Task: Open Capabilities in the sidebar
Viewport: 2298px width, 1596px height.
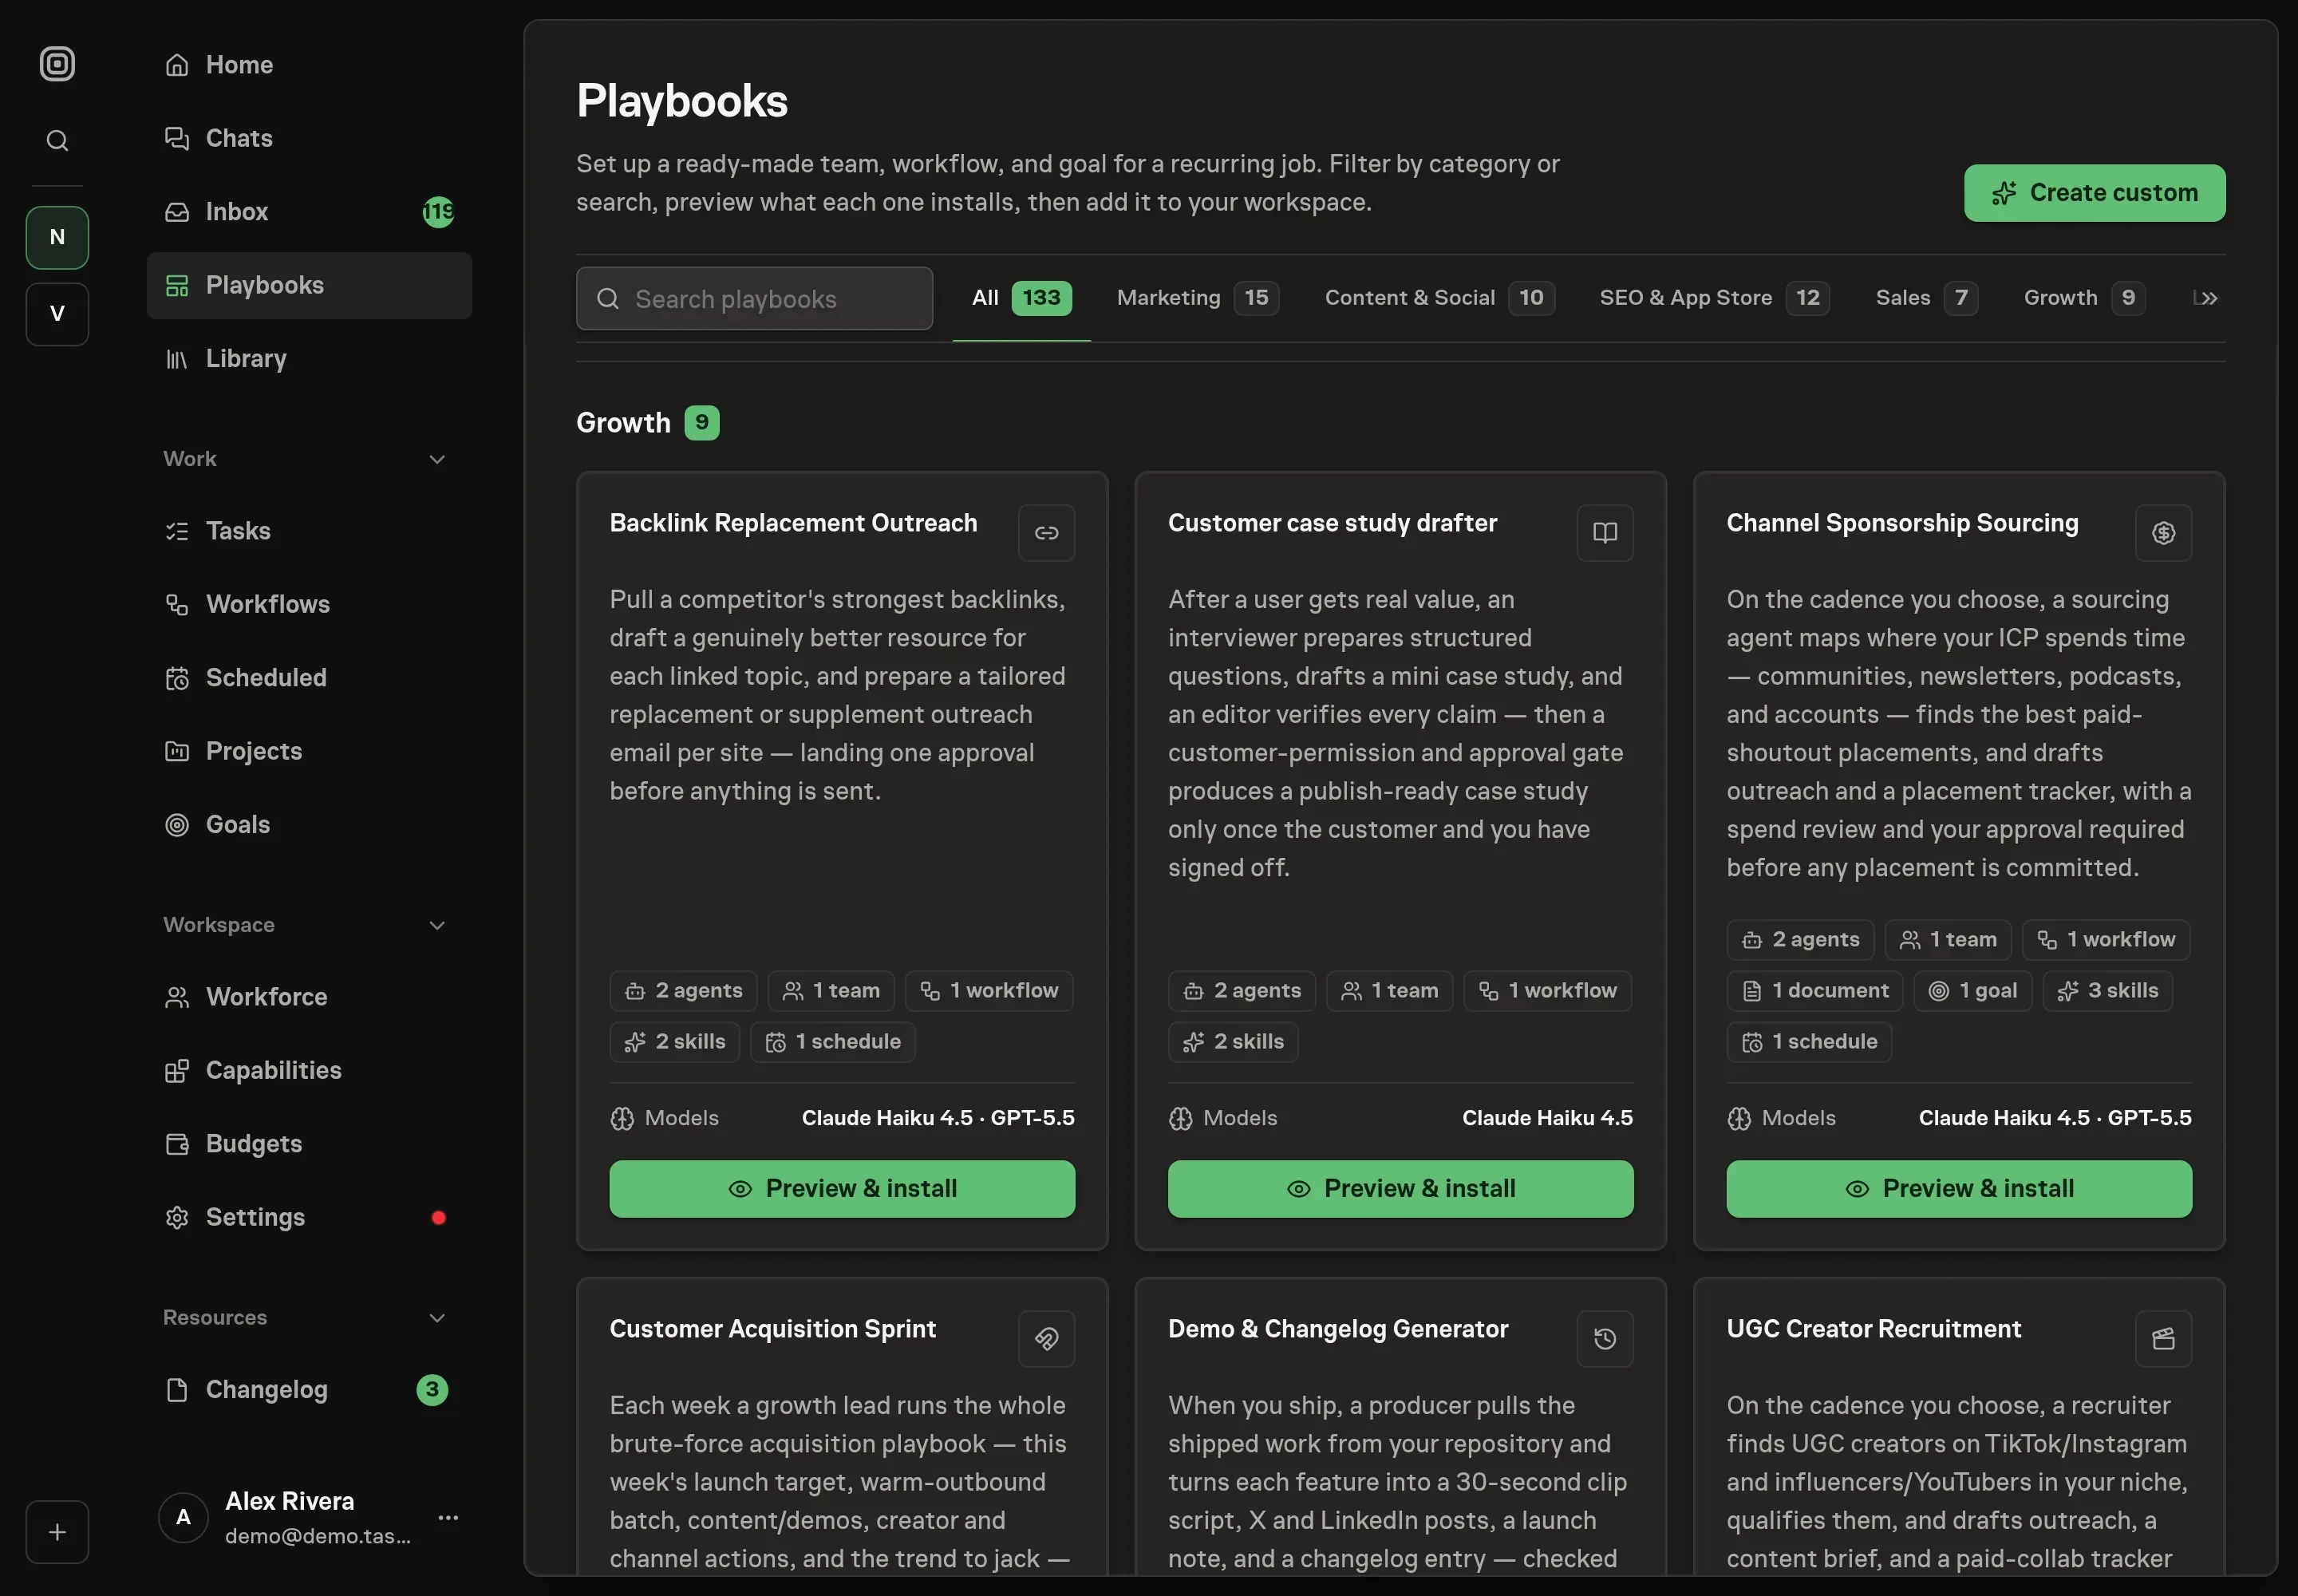Action: tap(309, 1070)
